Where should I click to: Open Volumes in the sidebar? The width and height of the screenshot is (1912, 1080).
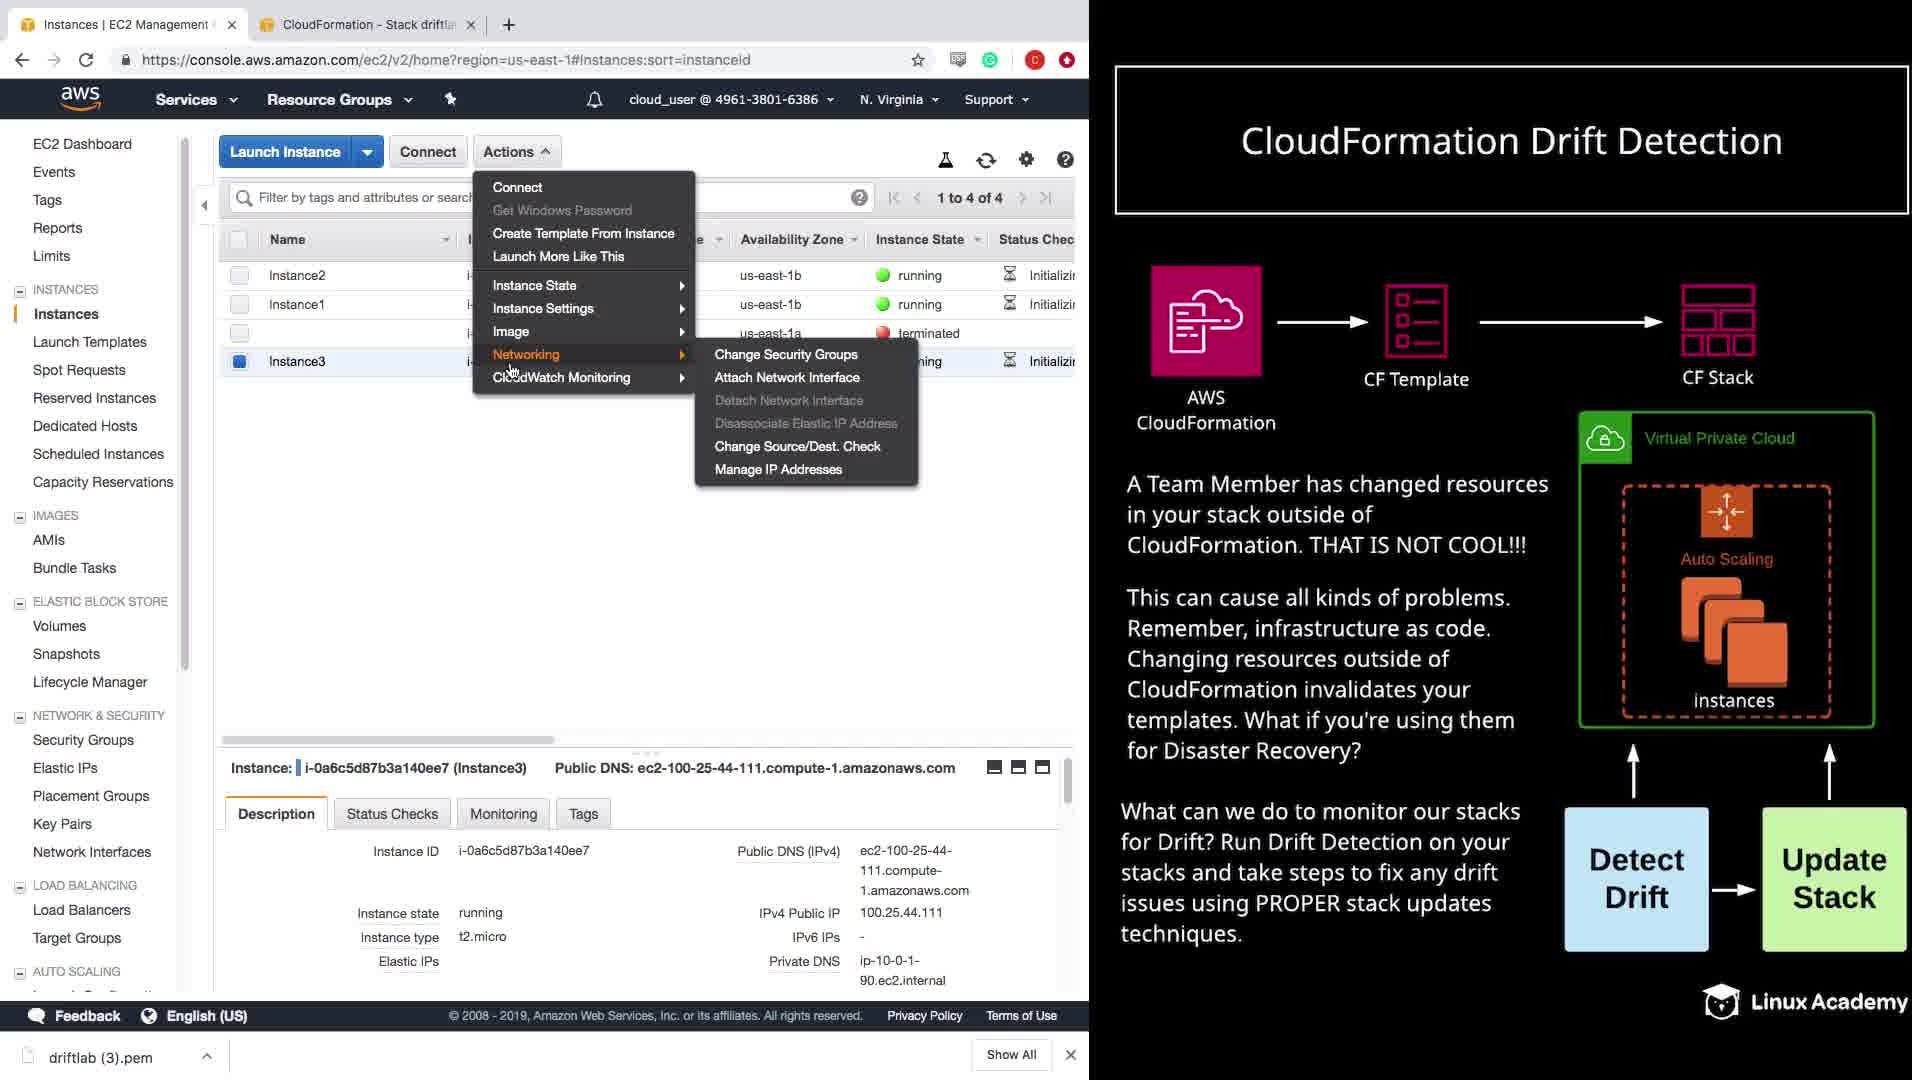59,626
